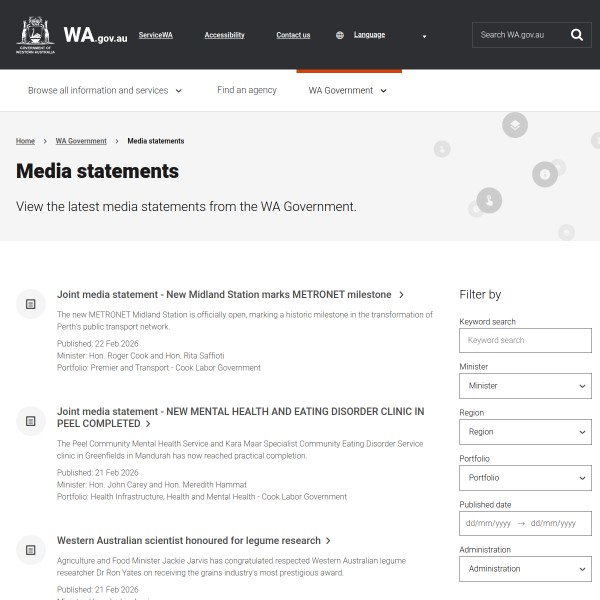Click the layers icon bubble in banner
This screenshot has width=600, height=600.
[514, 125]
